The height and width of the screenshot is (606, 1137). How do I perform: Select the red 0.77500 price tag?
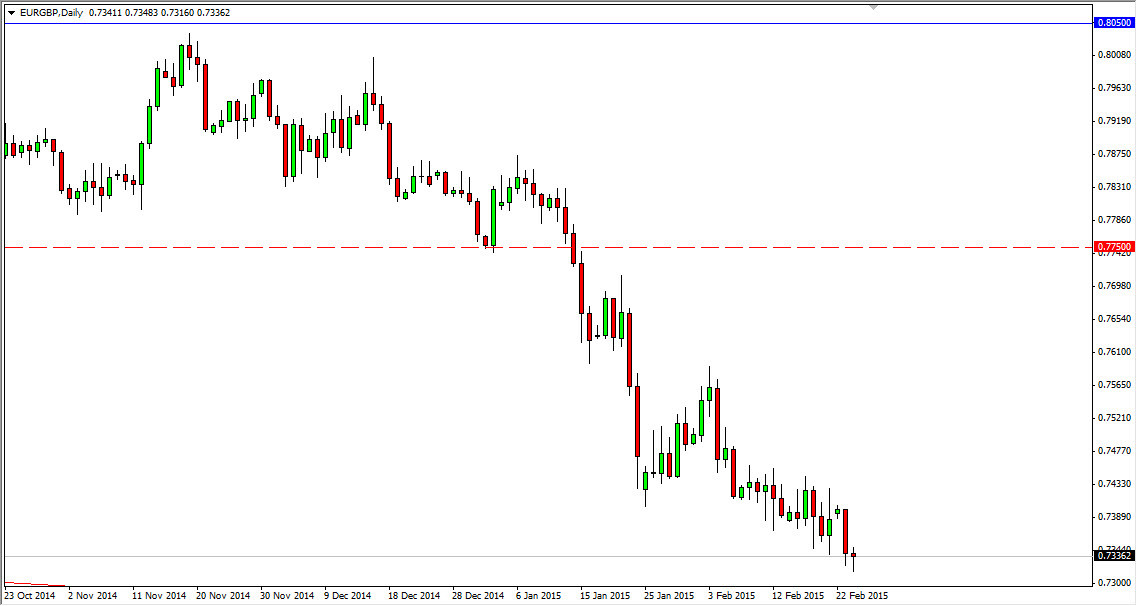1113,245
